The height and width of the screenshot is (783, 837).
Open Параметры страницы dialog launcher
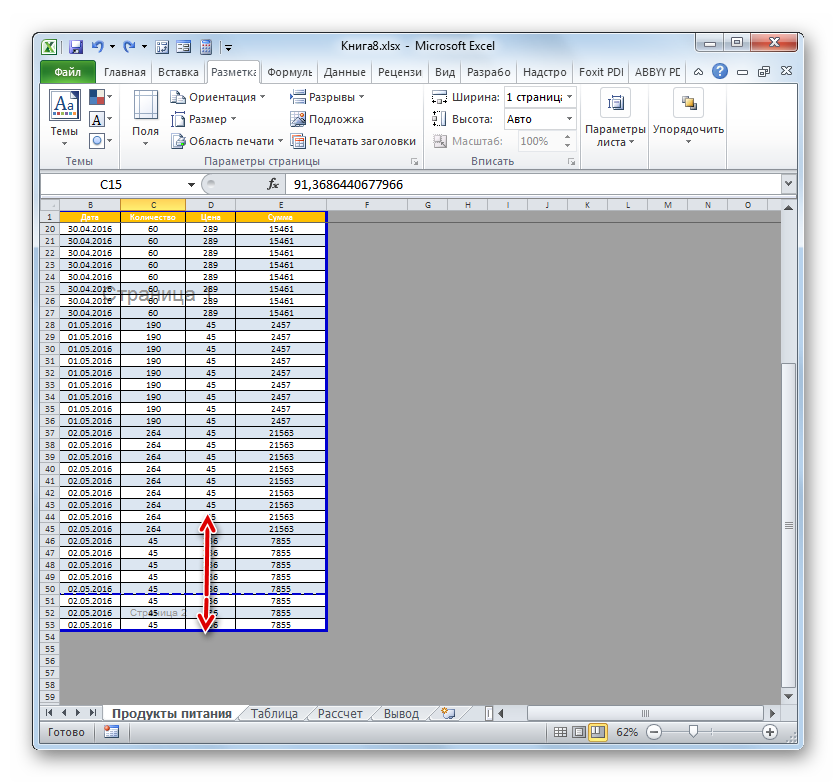414,162
